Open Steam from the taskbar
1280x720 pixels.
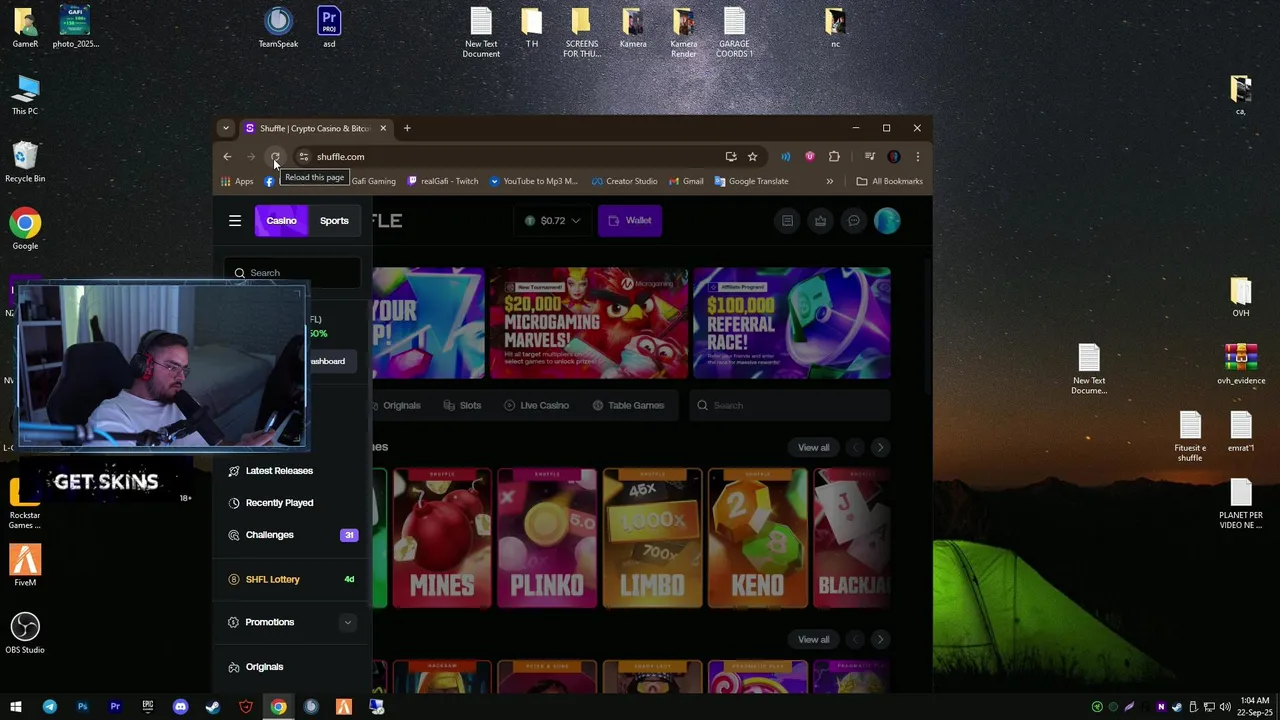[x=213, y=707]
